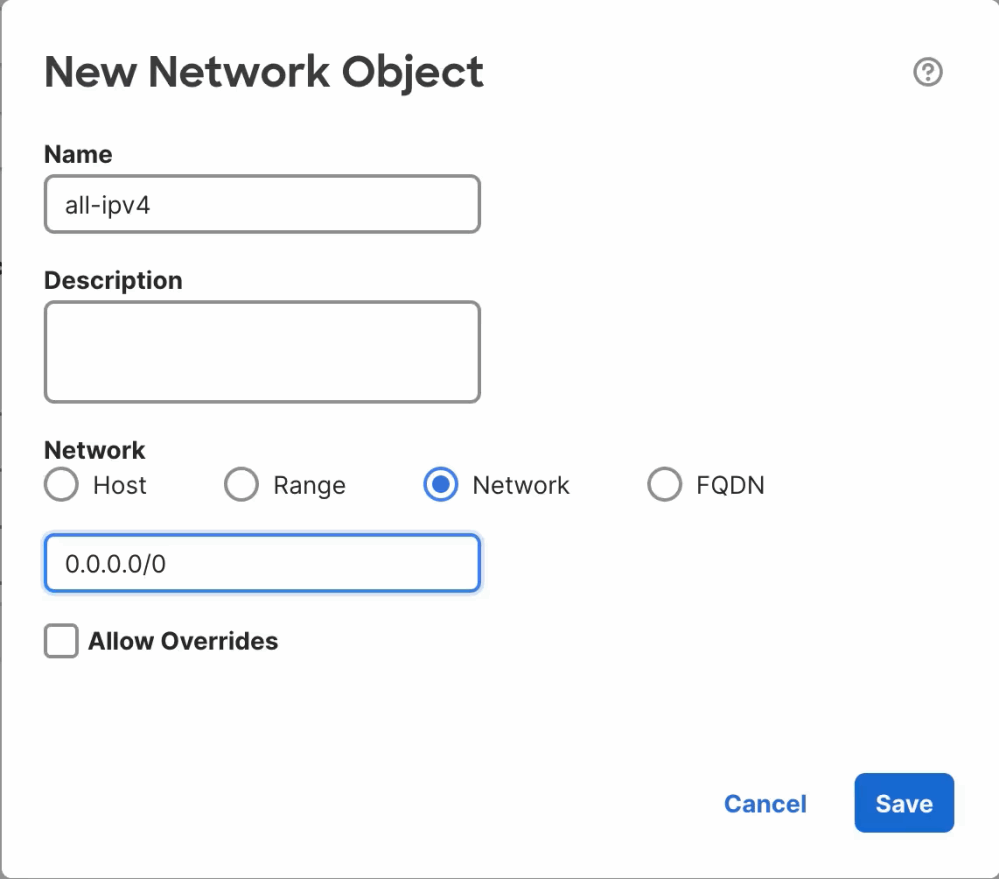Save the new network object

click(x=904, y=803)
